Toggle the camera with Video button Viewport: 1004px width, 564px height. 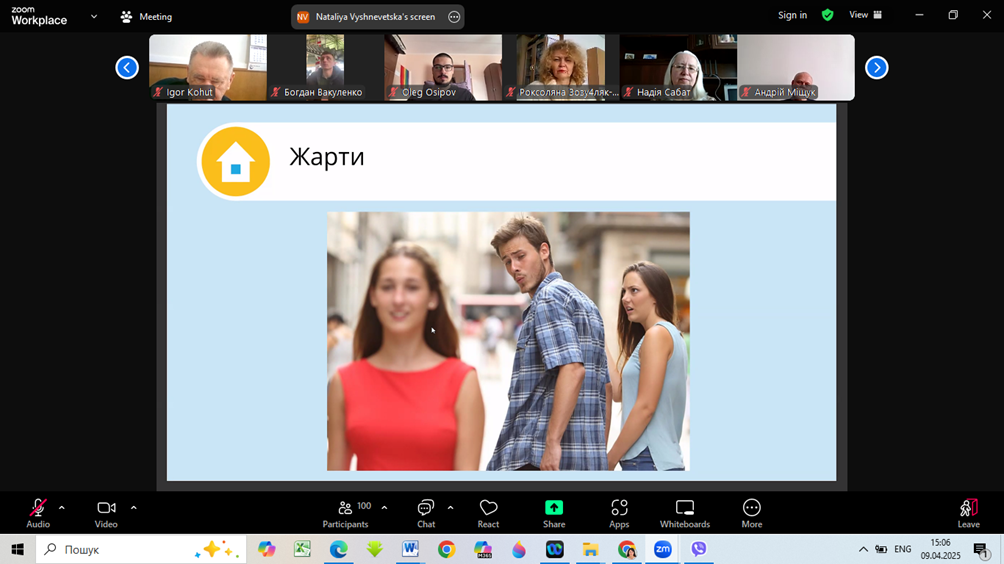[106, 513]
